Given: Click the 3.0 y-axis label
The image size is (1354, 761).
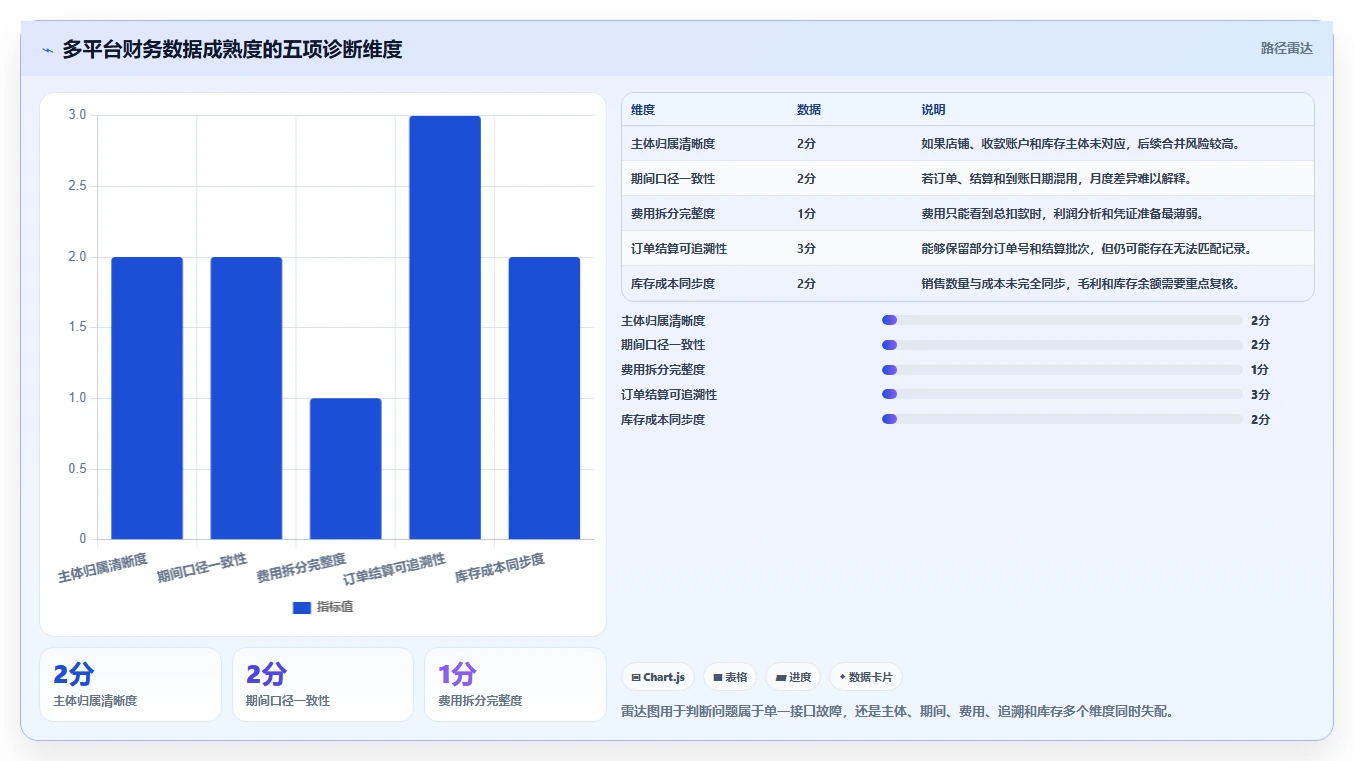Looking at the screenshot, I should (77, 115).
